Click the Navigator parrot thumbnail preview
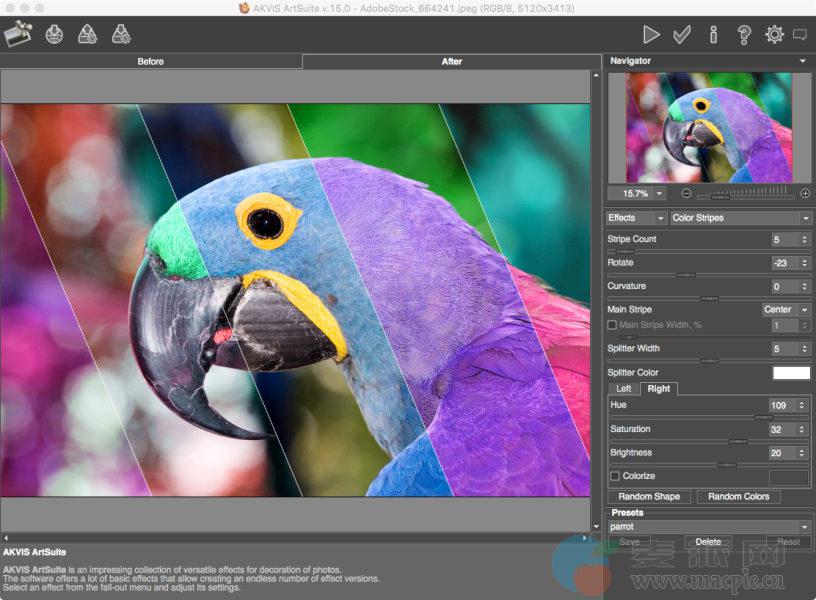The height and width of the screenshot is (600, 816). (x=709, y=127)
